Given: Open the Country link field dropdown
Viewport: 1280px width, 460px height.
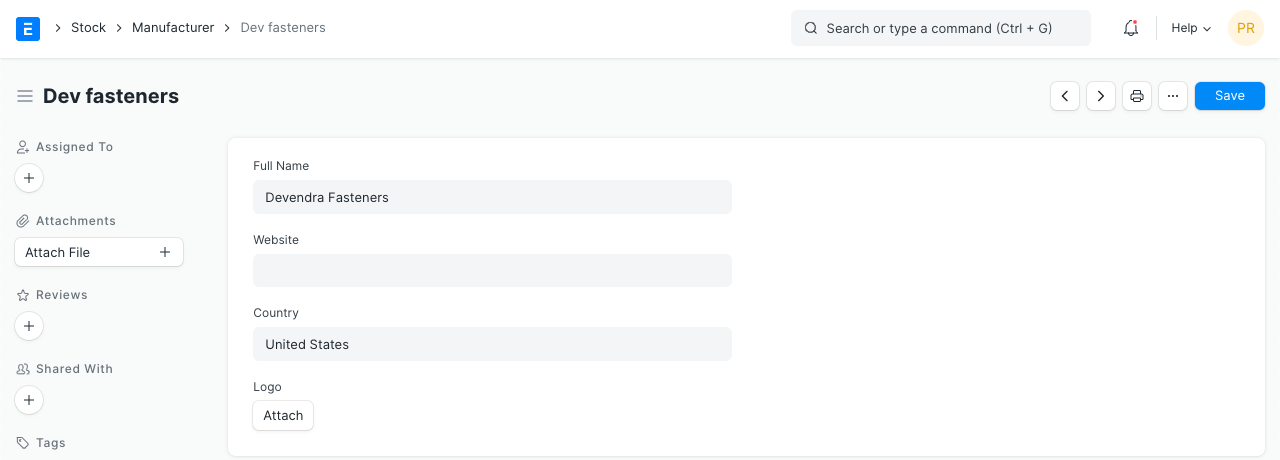Looking at the screenshot, I should (x=492, y=344).
